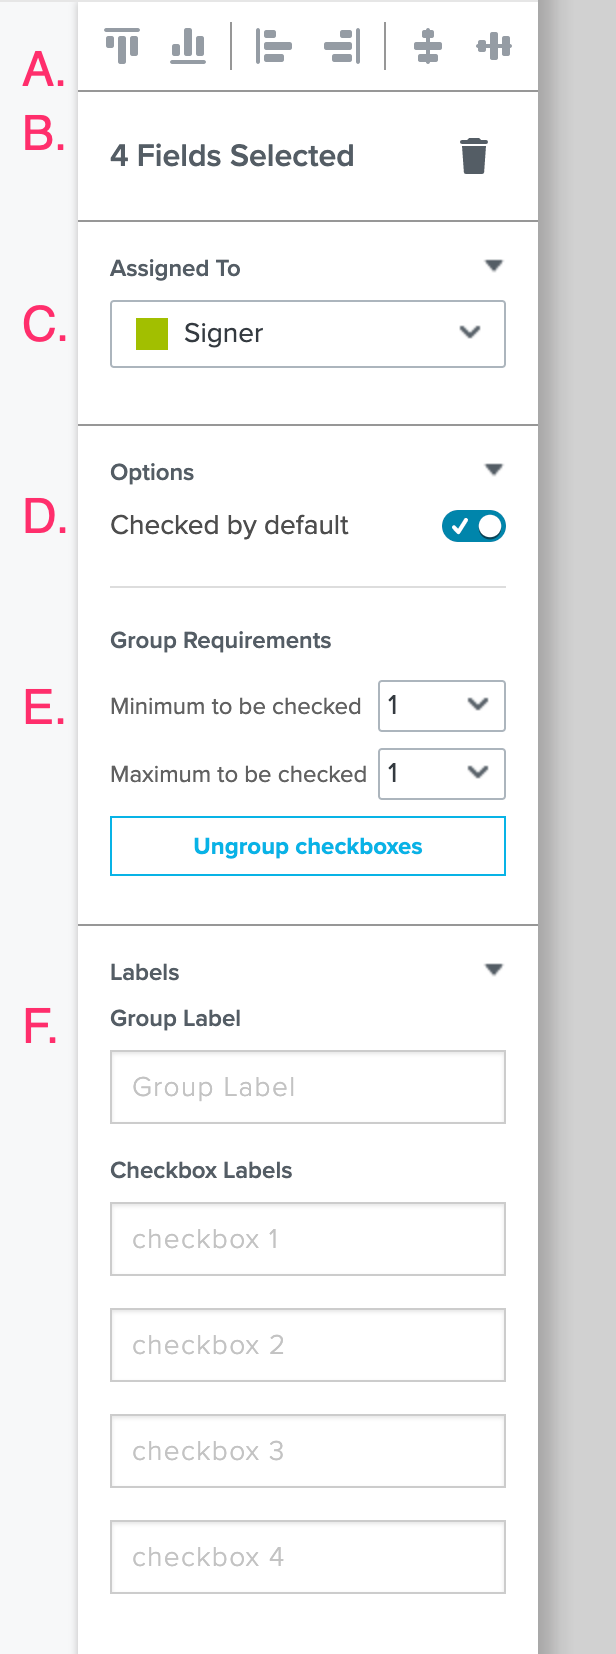Click the align right icon
The image size is (616, 1654).
click(340, 45)
